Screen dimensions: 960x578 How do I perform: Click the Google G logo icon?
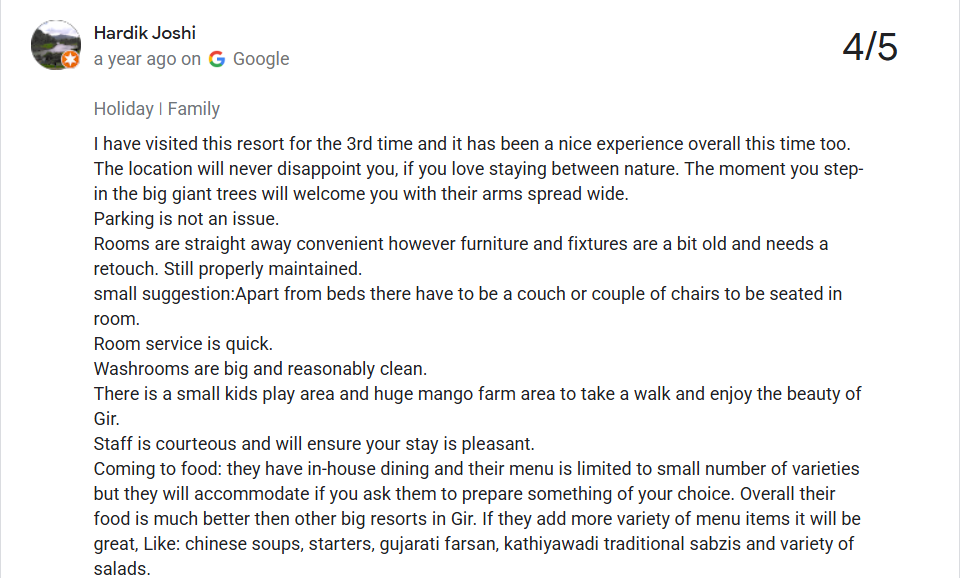(x=217, y=59)
